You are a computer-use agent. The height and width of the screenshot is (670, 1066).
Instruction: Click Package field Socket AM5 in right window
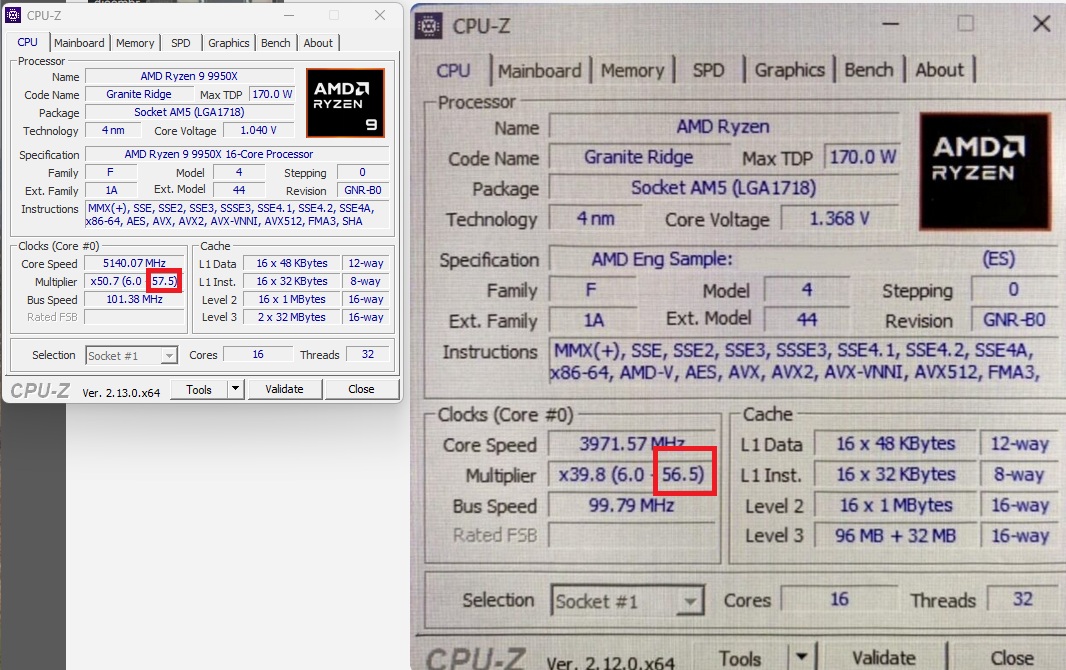pyautogui.click(x=723, y=188)
